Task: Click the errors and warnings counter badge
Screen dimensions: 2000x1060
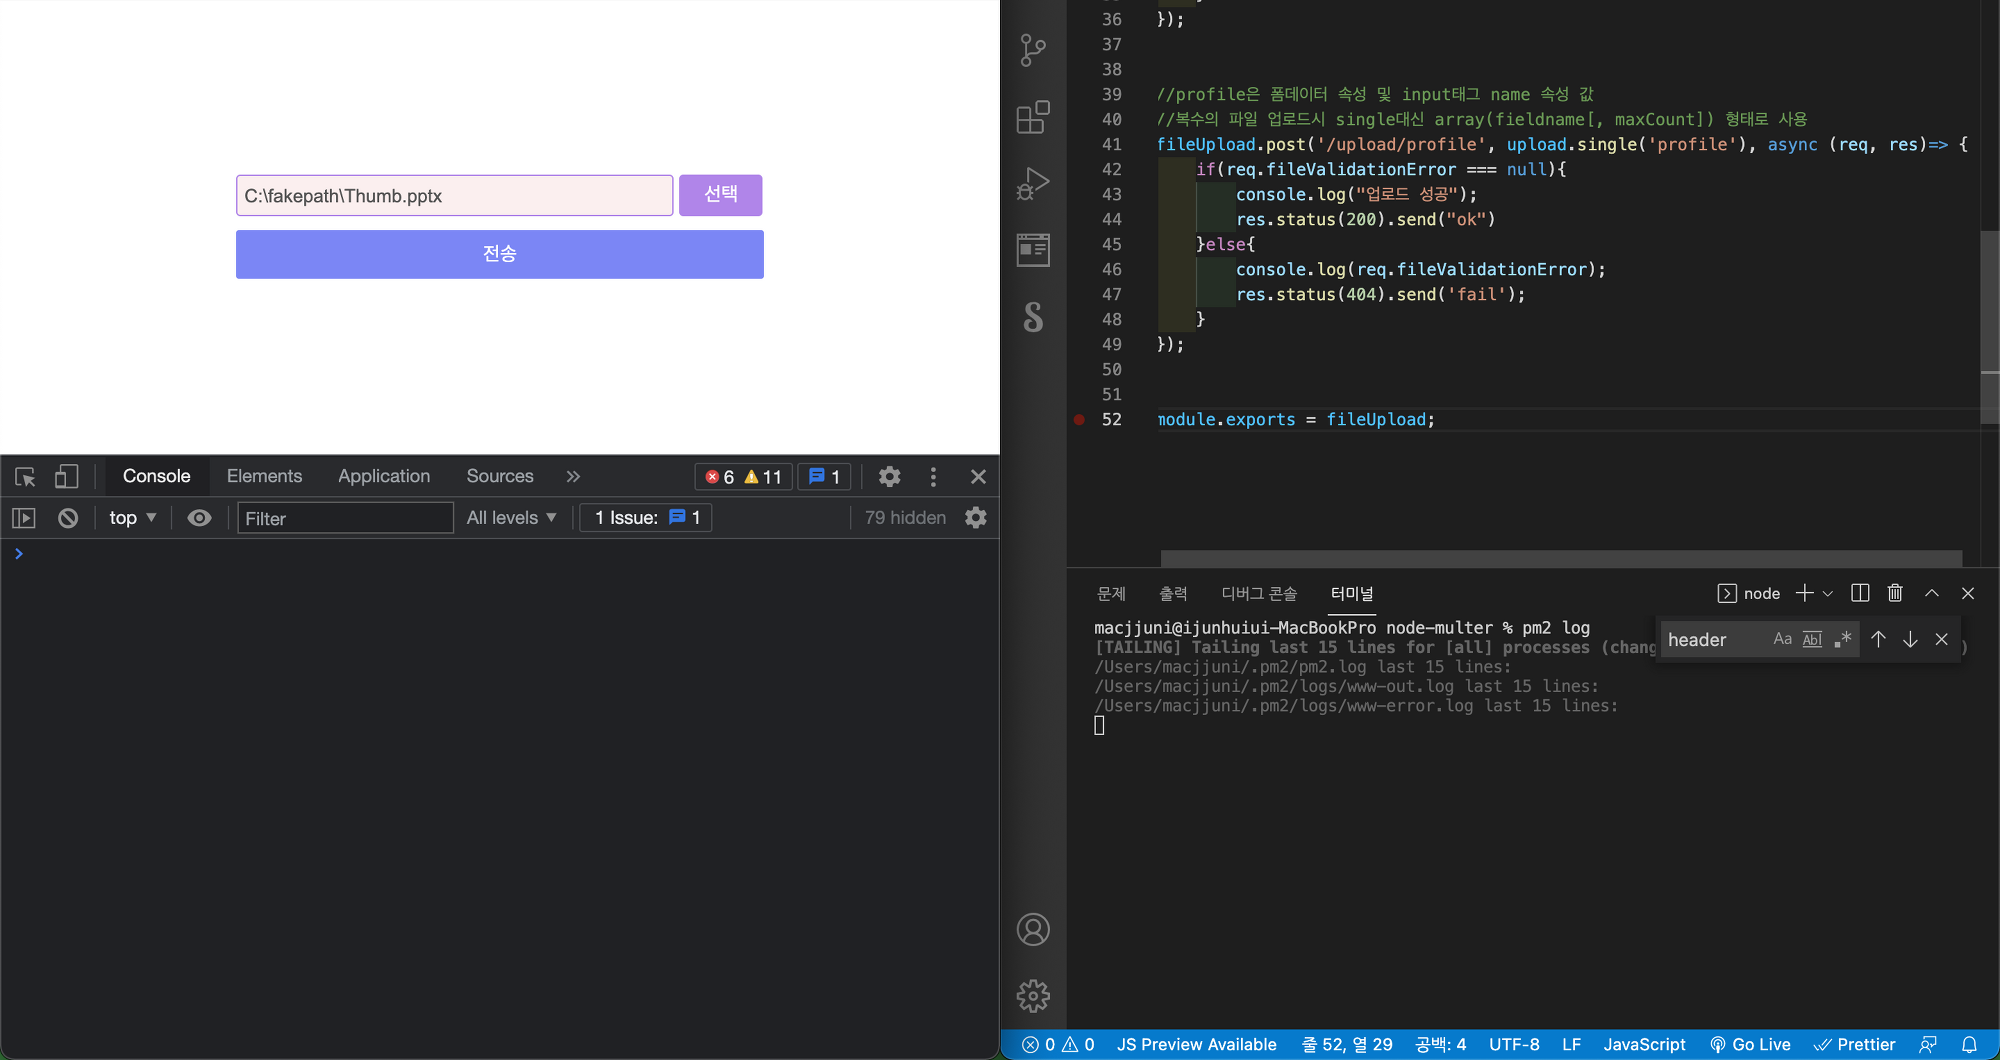Action: click(743, 477)
